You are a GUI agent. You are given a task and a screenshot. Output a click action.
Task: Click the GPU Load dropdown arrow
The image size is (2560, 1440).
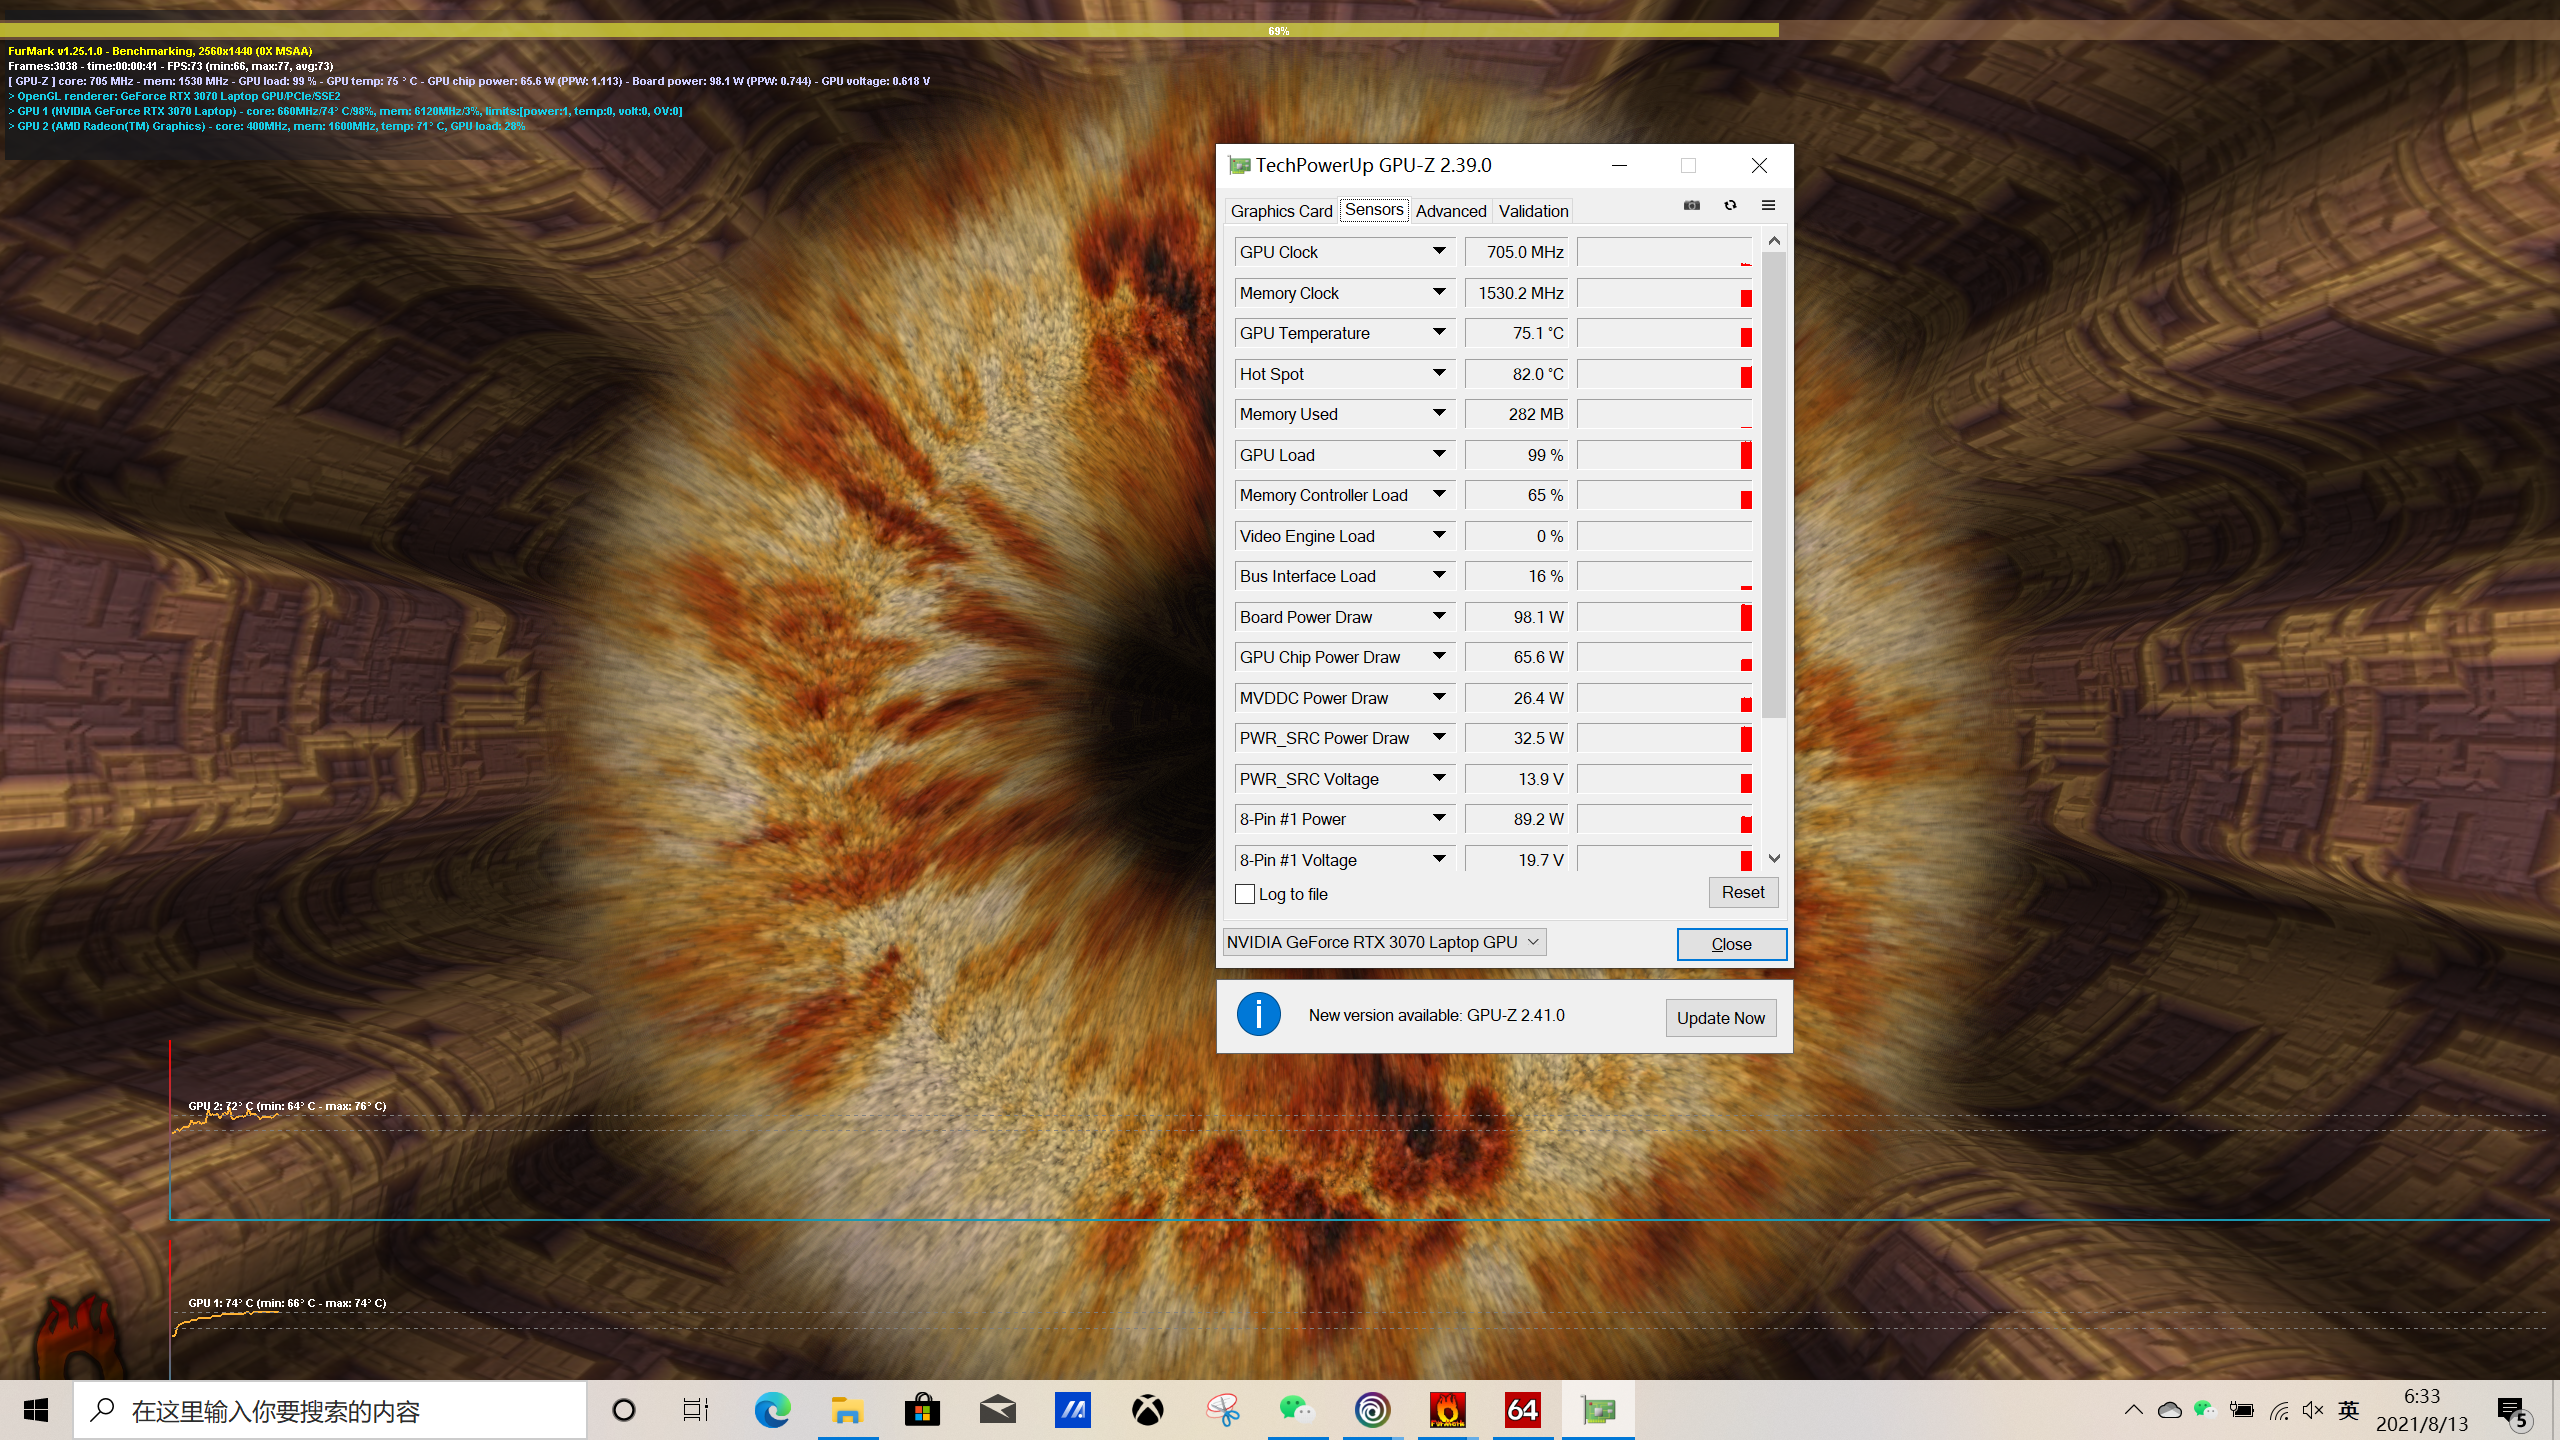[1438, 454]
